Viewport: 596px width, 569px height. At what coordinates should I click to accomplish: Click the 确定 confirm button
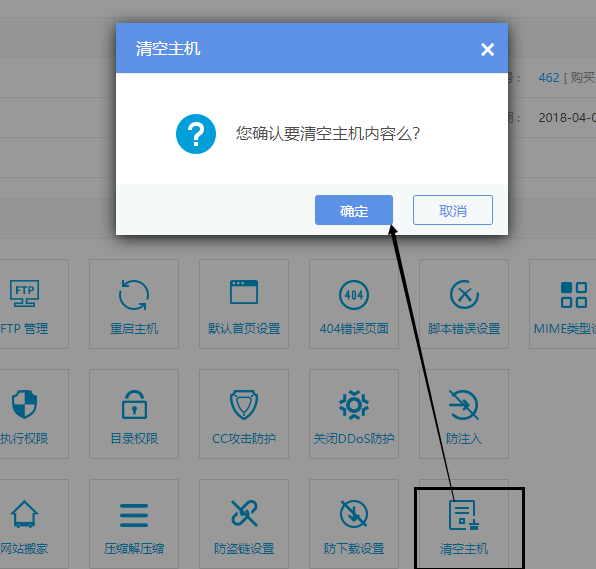click(x=353, y=210)
